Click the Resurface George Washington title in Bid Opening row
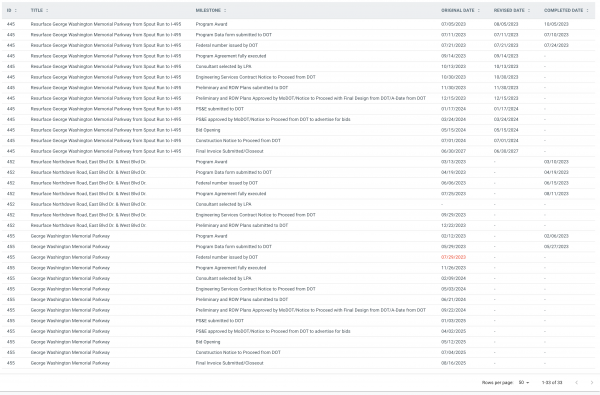The image size is (600, 395). [106, 130]
